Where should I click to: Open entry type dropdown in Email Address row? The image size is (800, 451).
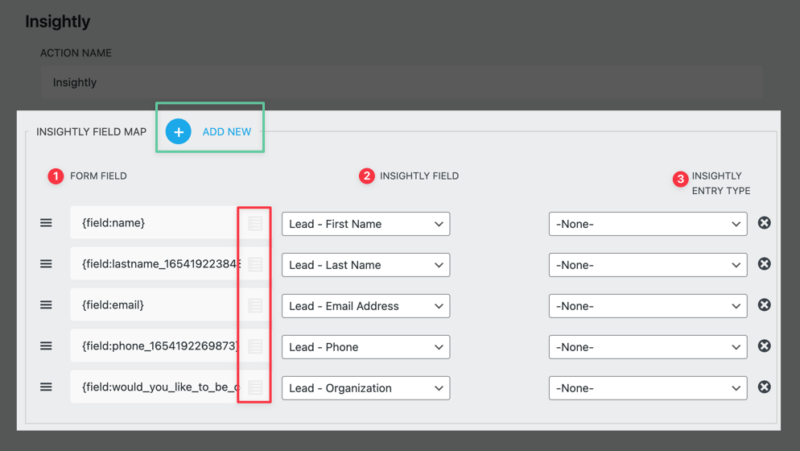(648, 306)
